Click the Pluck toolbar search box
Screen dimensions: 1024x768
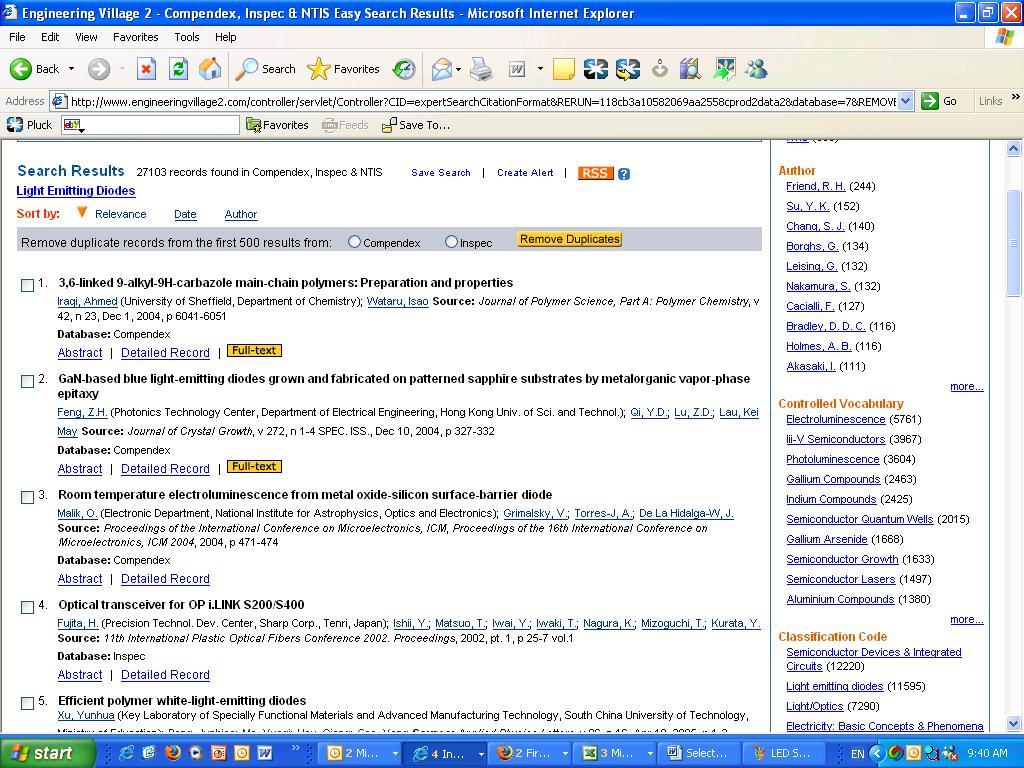tap(150, 125)
